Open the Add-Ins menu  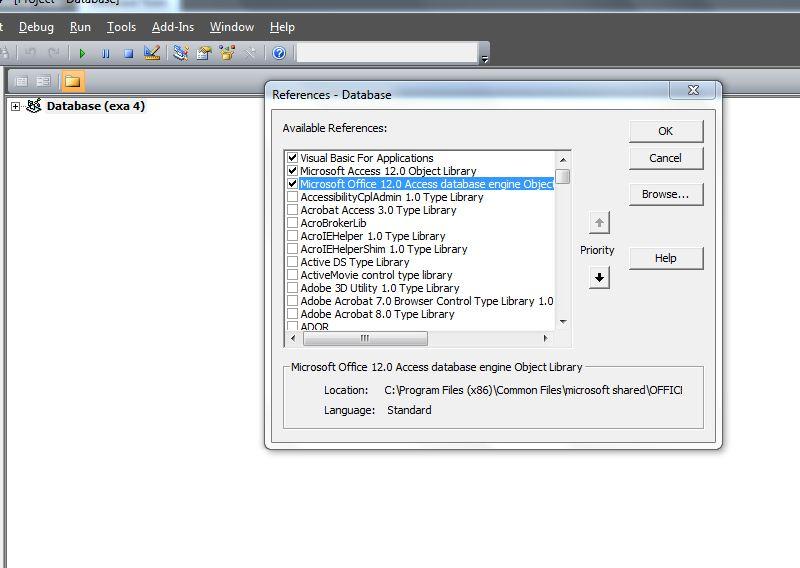[173, 27]
